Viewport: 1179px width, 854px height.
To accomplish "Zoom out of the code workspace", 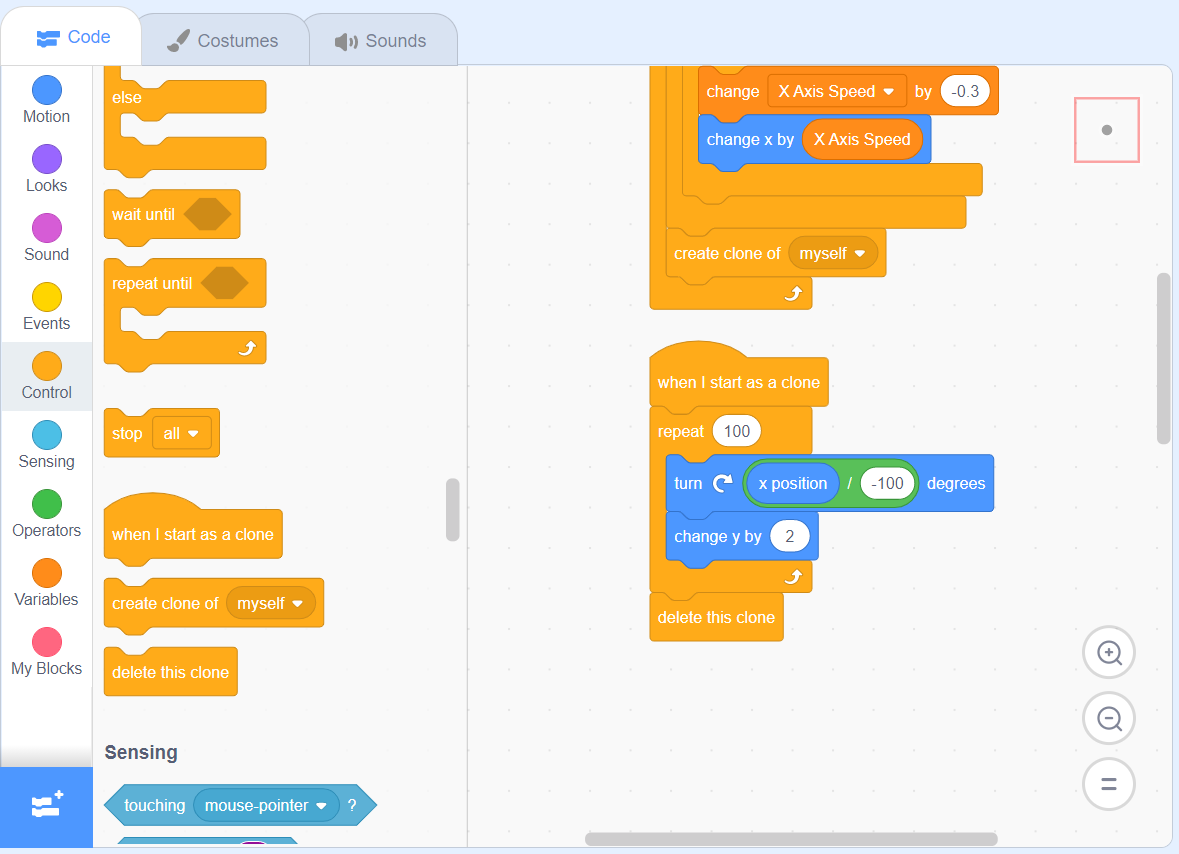I will (1108, 718).
